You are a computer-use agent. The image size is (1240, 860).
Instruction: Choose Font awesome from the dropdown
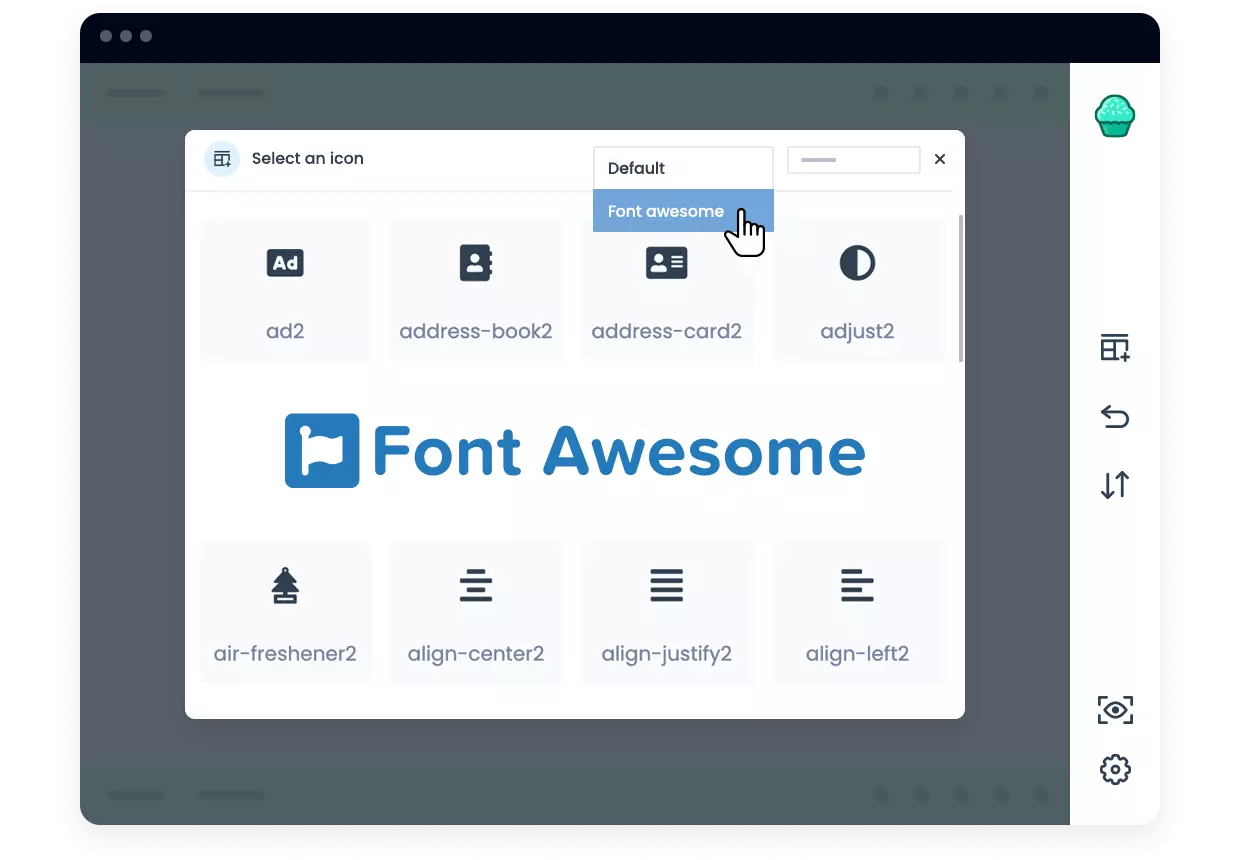(x=683, y=211)
